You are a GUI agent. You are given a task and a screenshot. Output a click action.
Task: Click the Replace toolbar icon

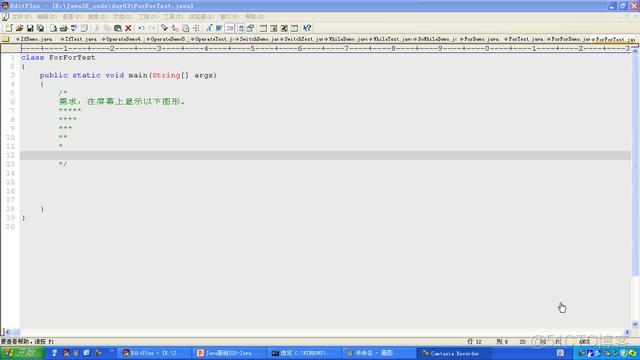[175, 28]
